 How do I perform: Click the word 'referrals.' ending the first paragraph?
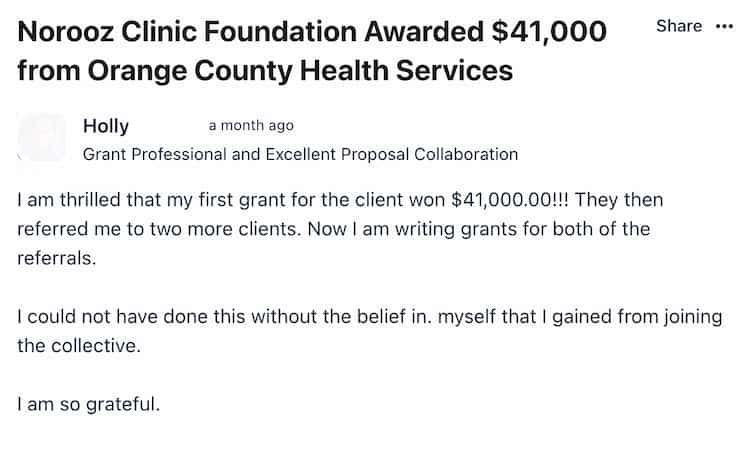pyautogui.click(x=57, y=258)
